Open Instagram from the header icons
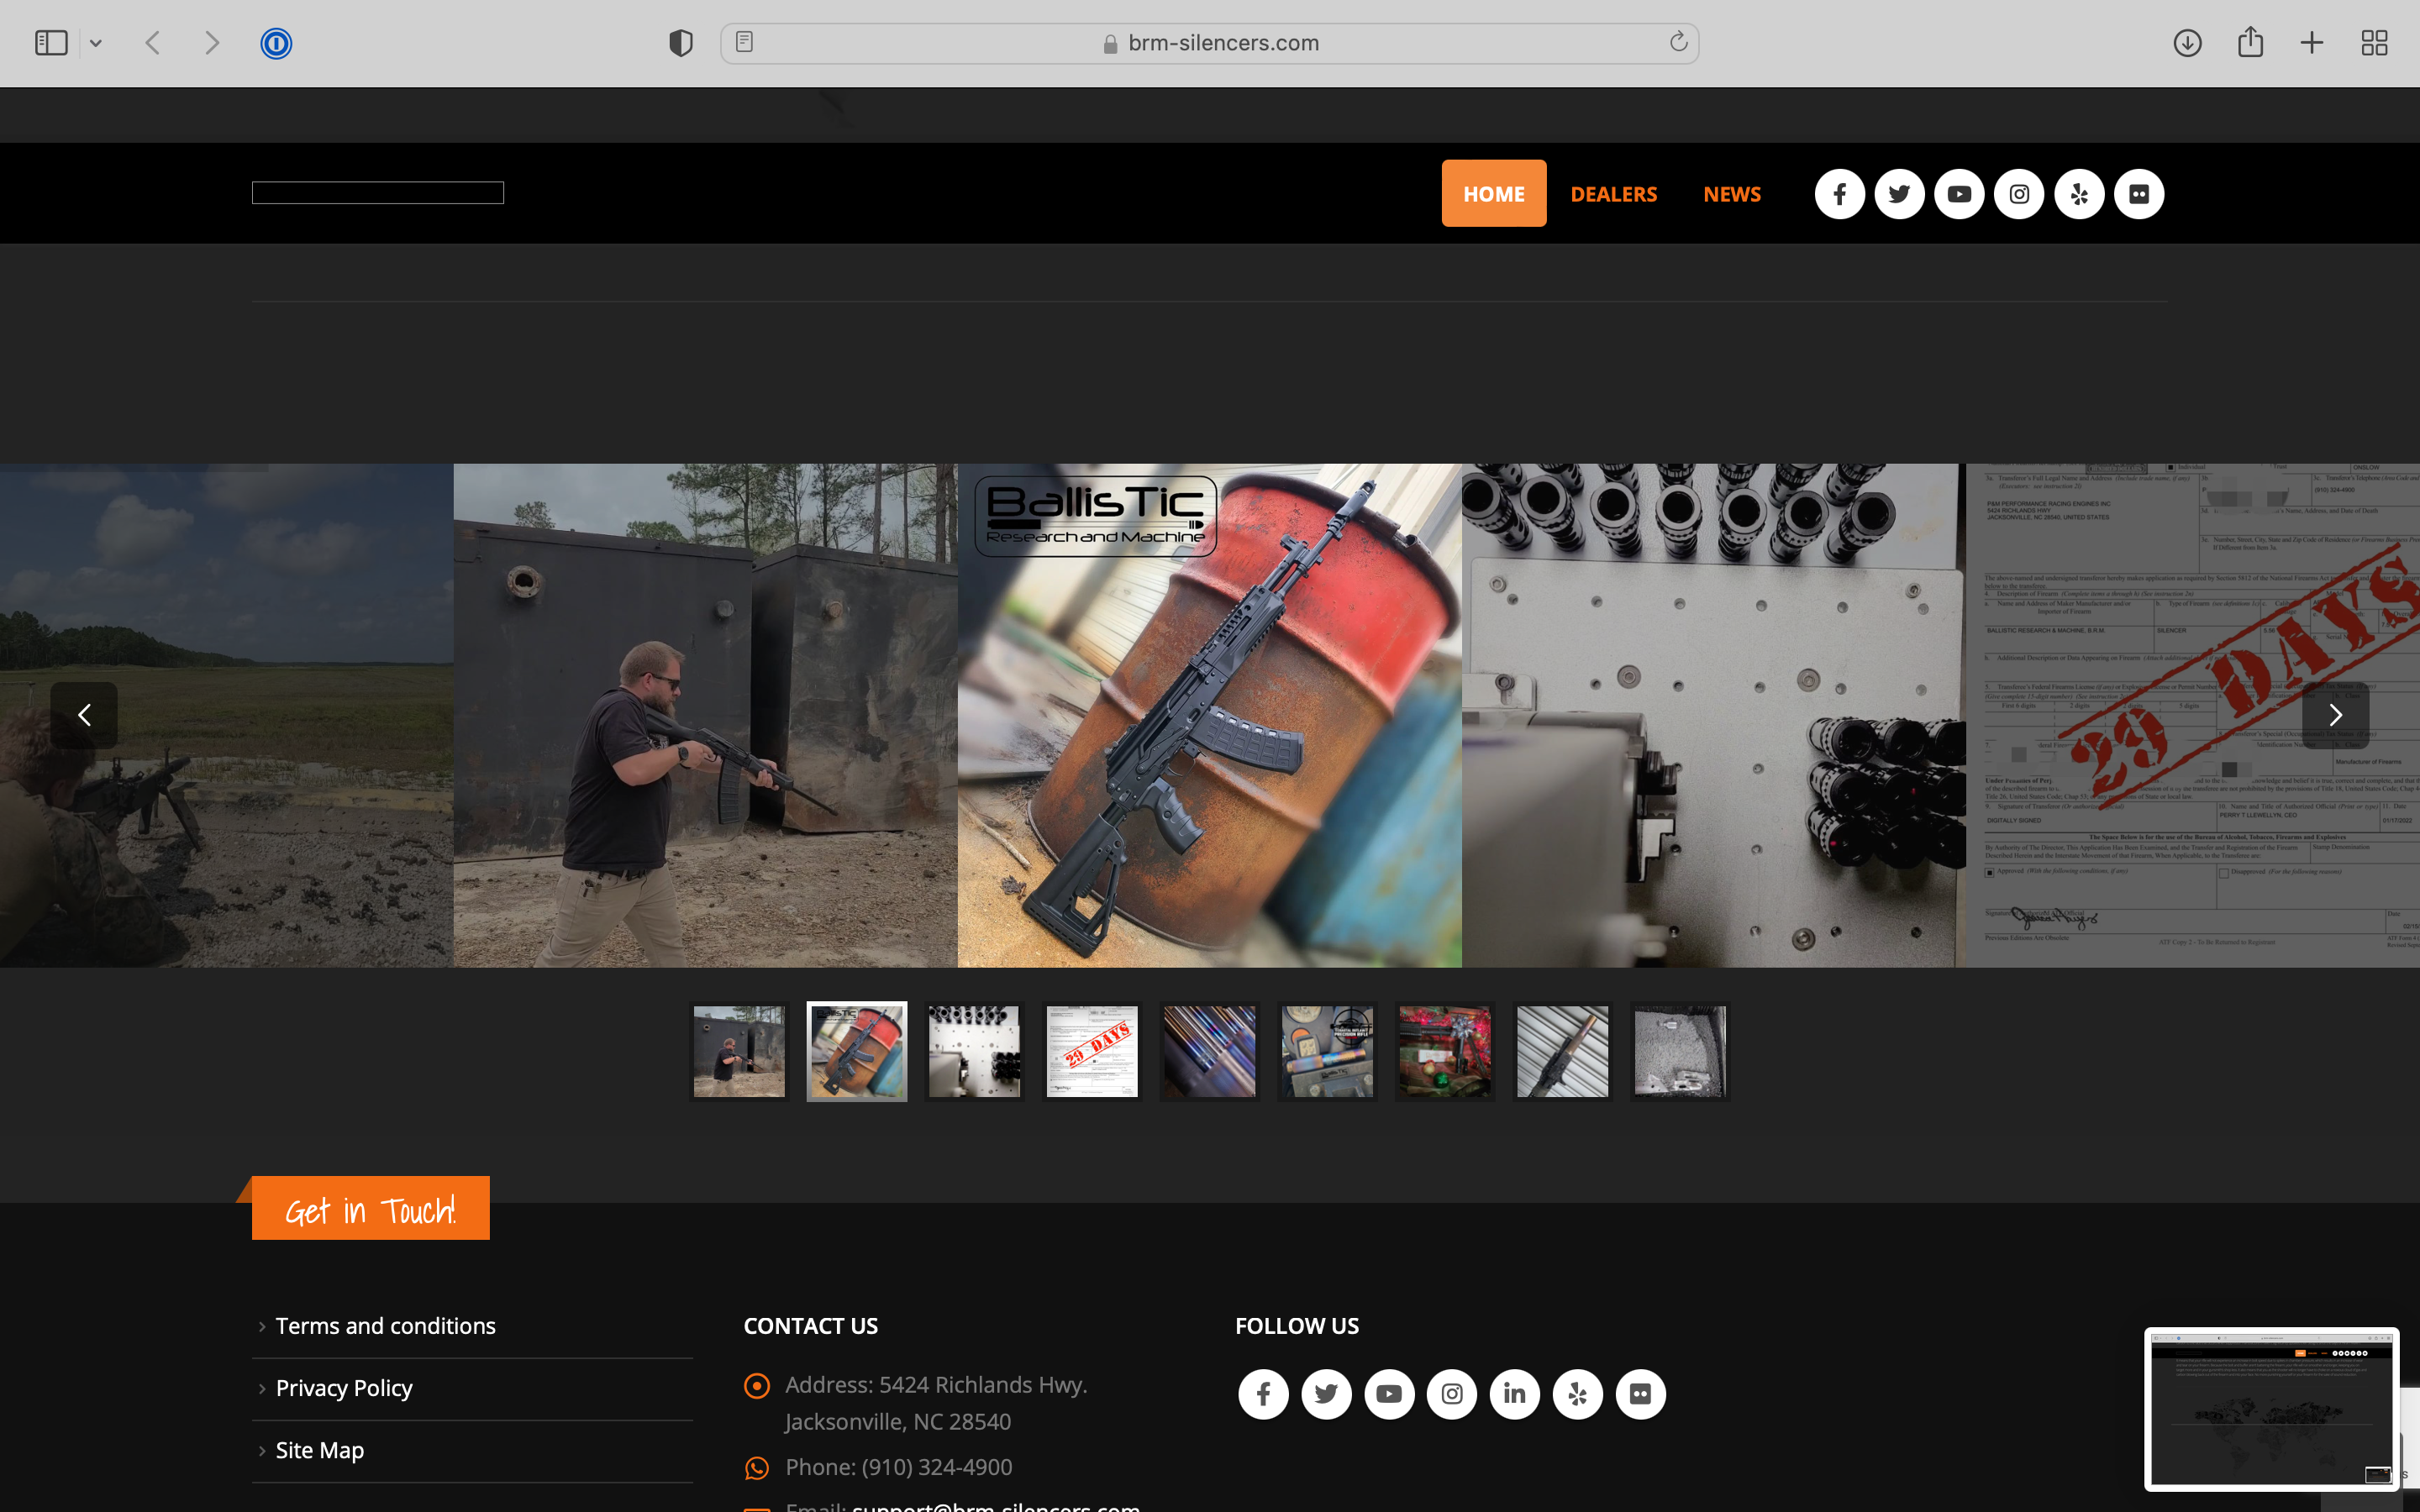Image resolution: width=2420 pixels, height=1512 pixels. coord(2019,194)
